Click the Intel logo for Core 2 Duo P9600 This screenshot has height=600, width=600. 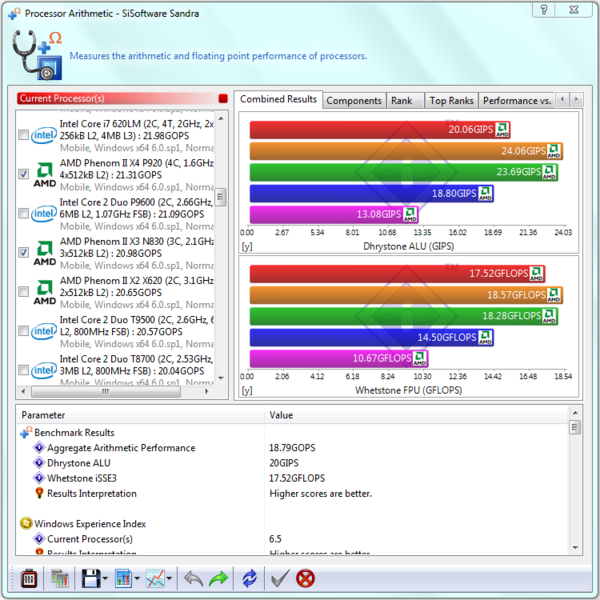pyautogui.click(x=44, y=214)
